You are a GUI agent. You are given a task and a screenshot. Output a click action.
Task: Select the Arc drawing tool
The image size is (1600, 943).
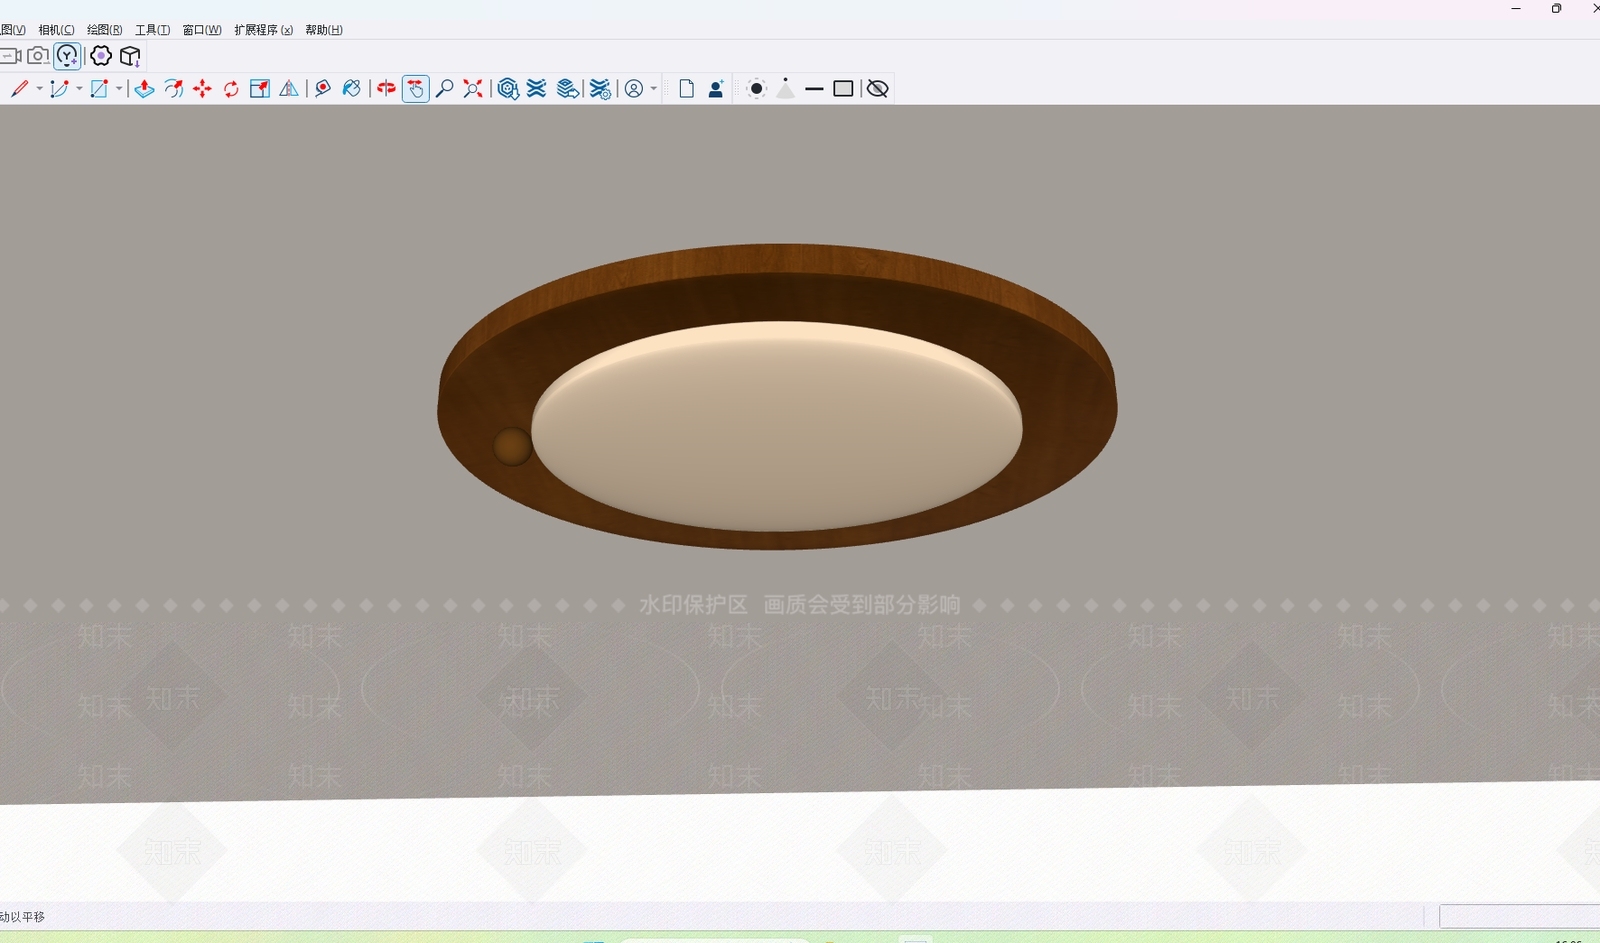click(x=59, y=89)
